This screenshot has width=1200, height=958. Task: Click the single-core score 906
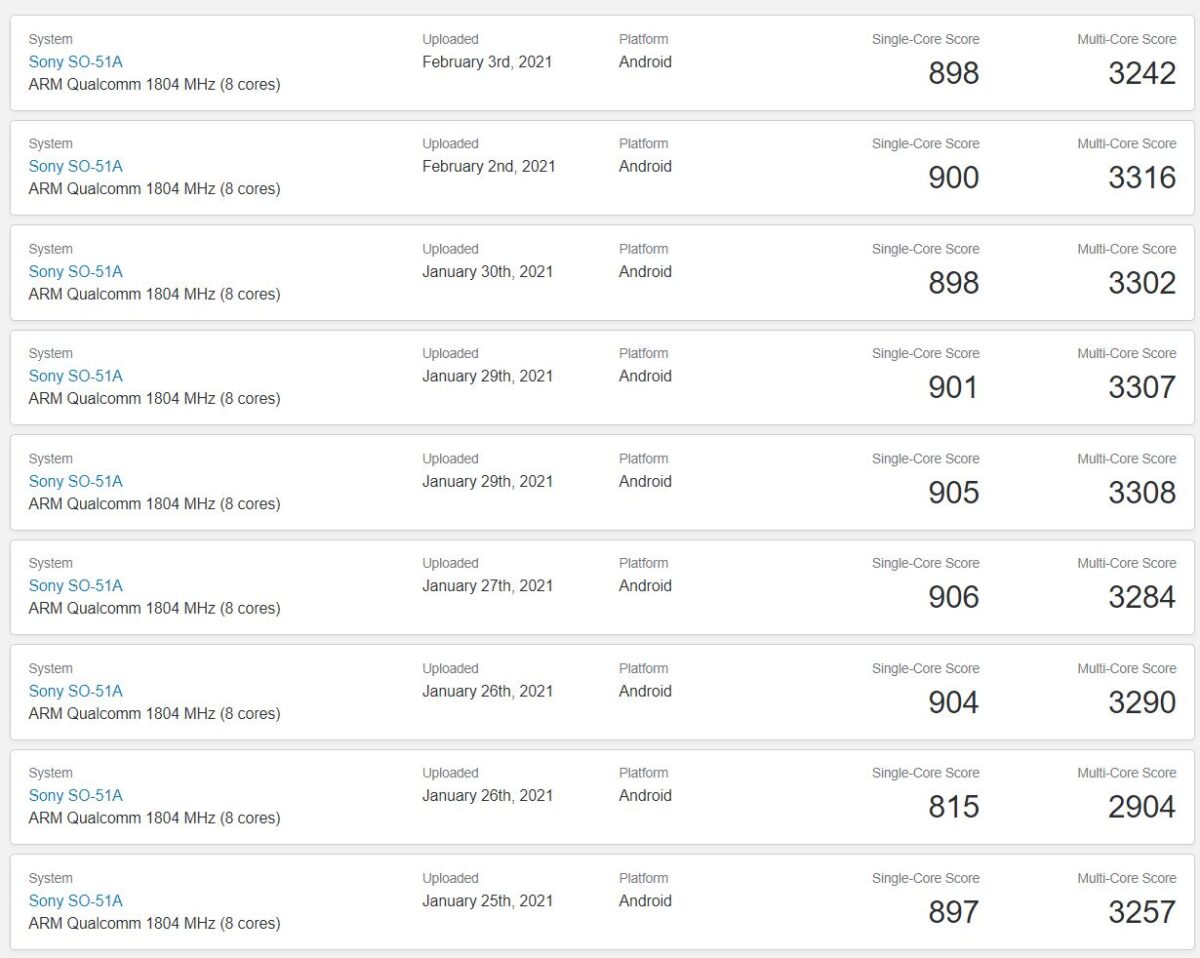954,597
